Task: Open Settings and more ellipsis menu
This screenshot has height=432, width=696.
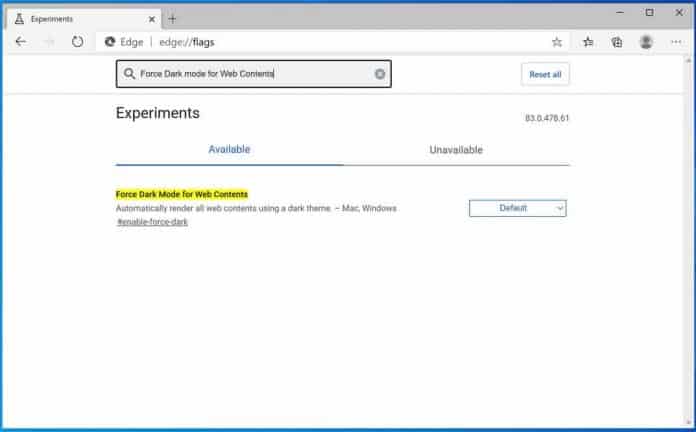Action: [676, 42]
